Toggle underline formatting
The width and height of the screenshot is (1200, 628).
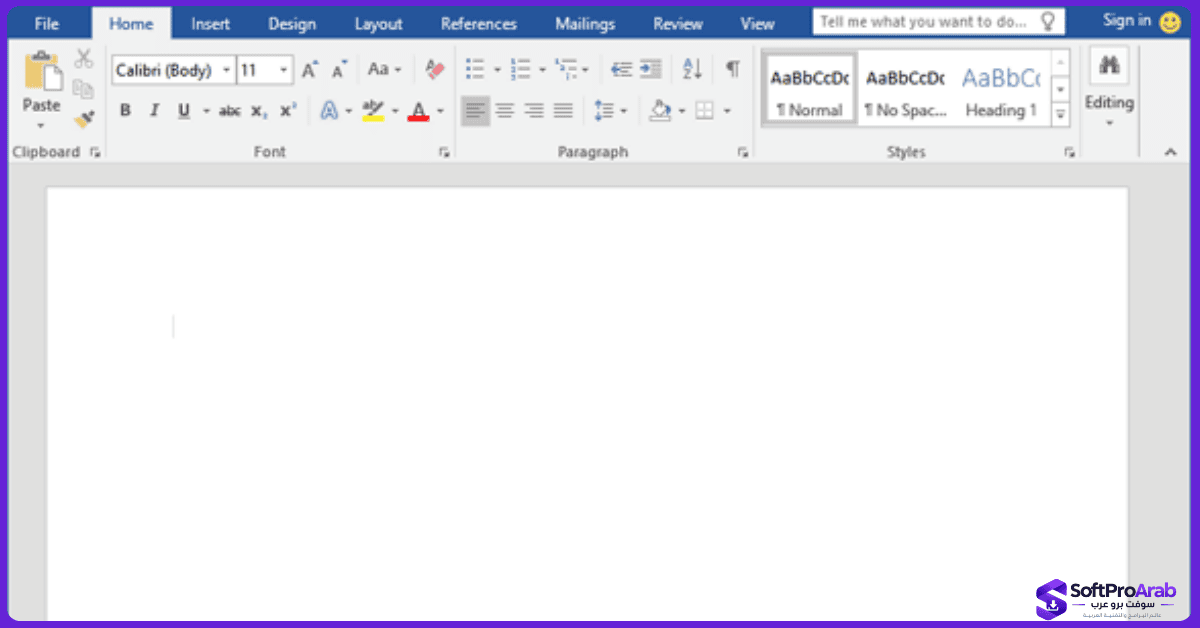(184, 111)
